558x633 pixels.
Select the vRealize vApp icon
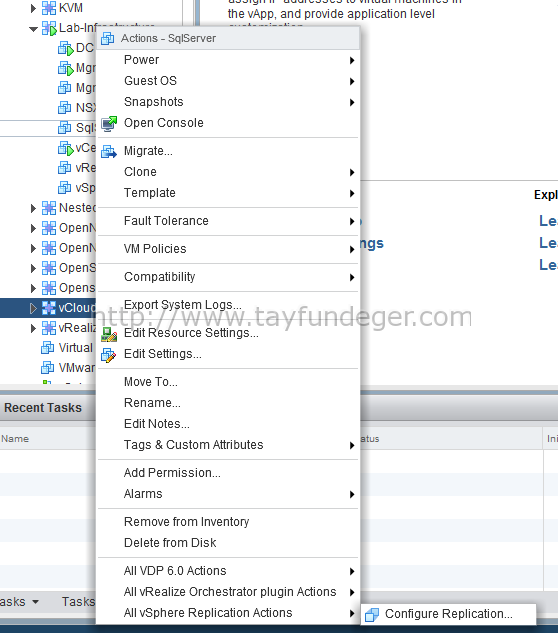click(x=49, y=328)
